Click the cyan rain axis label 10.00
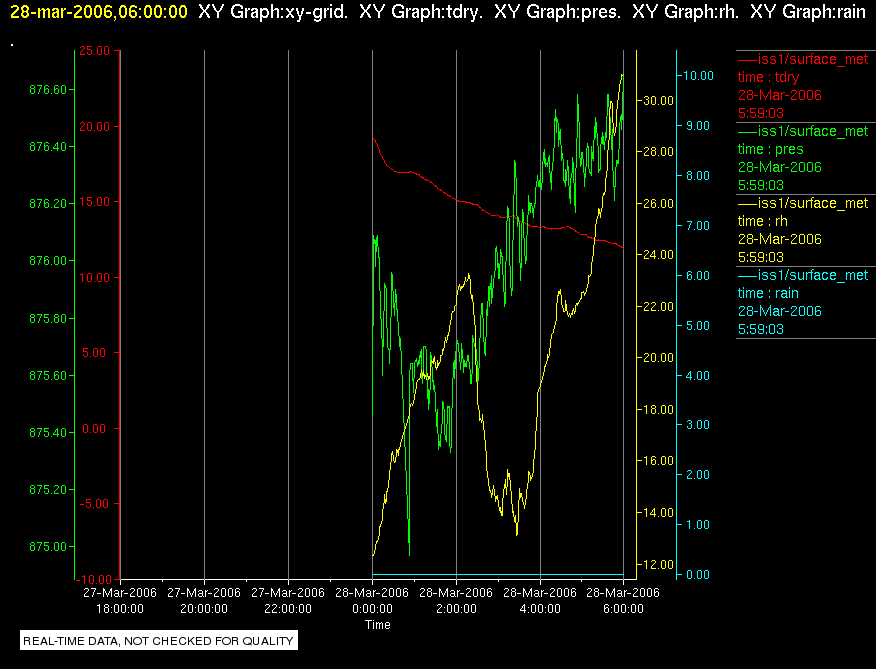The height and width of the screenshot is (669, 876). tap(698, 75)
